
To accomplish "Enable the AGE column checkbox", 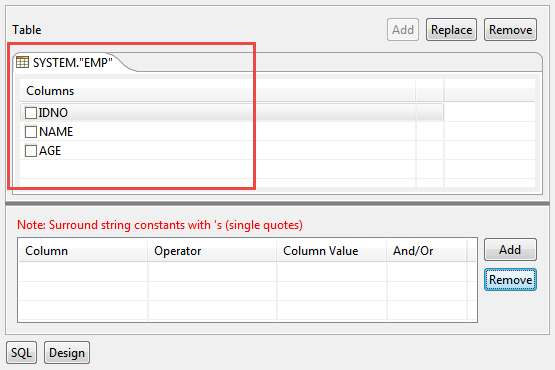I will tap(31, 151).
